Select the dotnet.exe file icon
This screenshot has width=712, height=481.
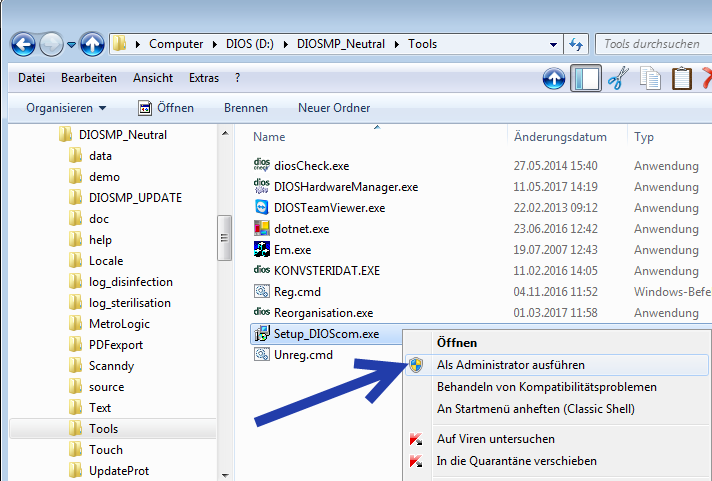[262, 228]
